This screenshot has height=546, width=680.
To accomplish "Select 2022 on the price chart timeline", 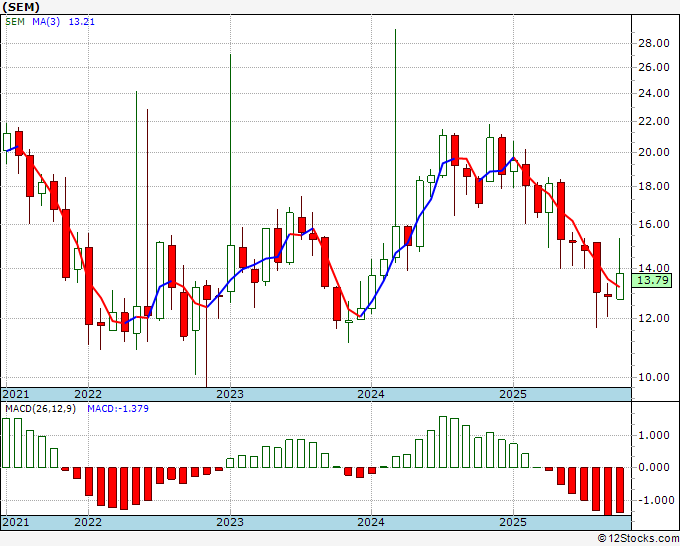I will 88,394.
